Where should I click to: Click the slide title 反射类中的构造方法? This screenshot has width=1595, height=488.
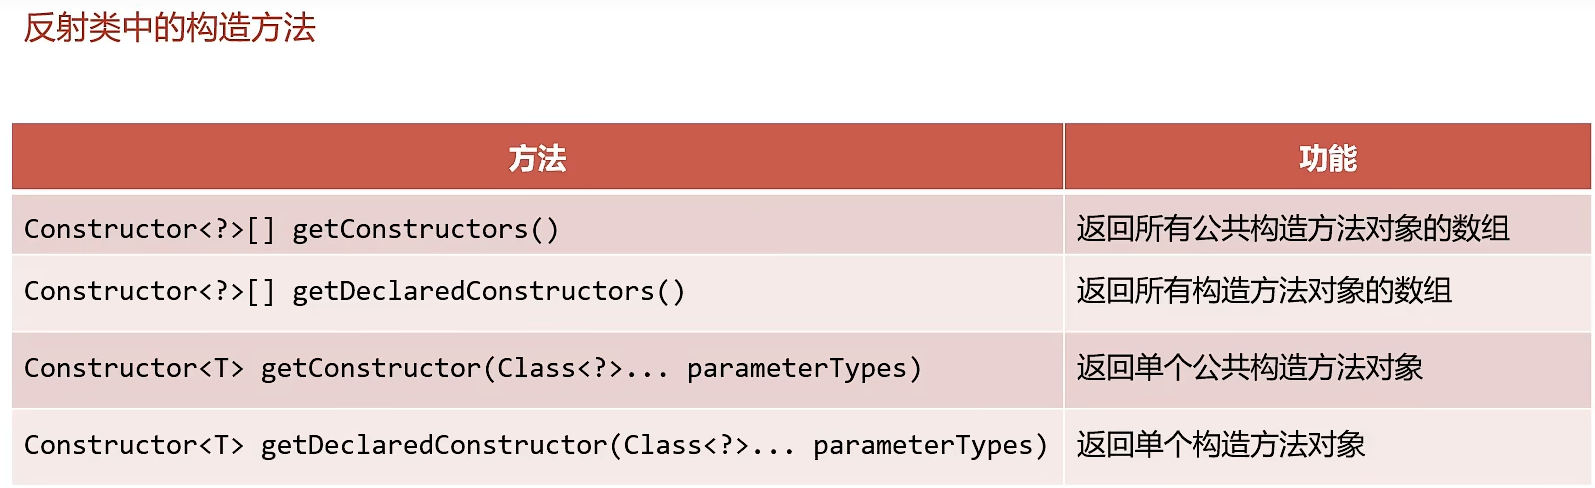click(x=169, y=28)
